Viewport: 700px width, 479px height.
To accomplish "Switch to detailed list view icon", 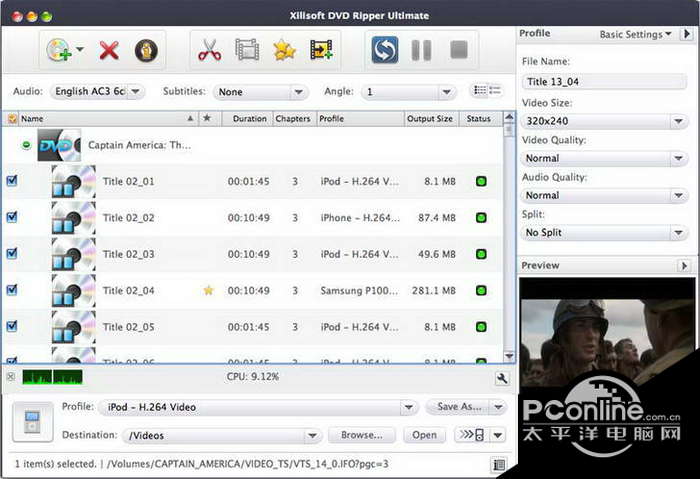I will click(480, 91).
